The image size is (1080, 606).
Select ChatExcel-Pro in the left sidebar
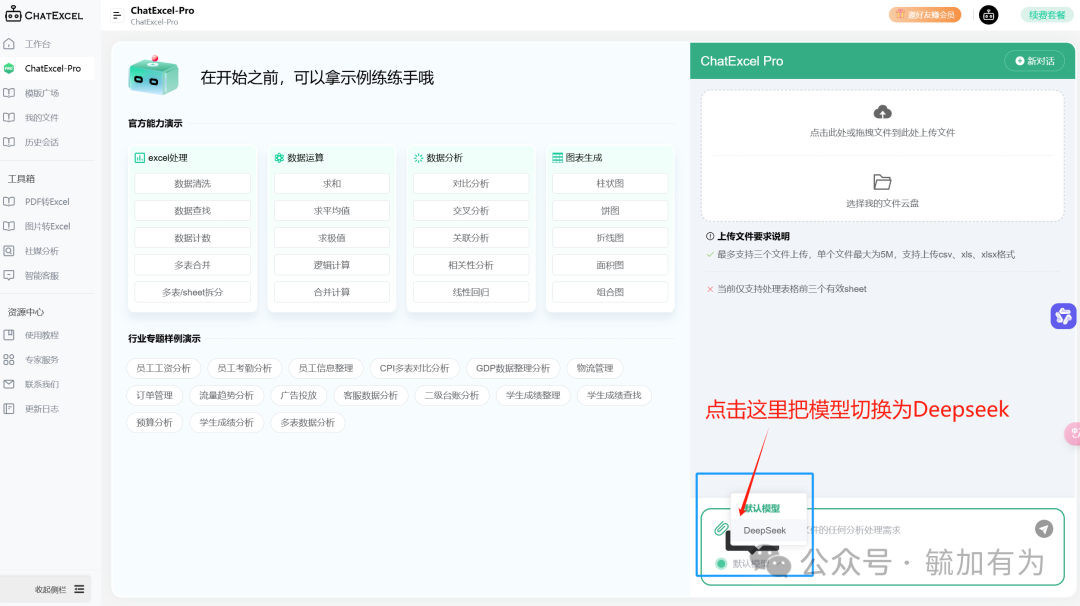click(x=47, y=68)
